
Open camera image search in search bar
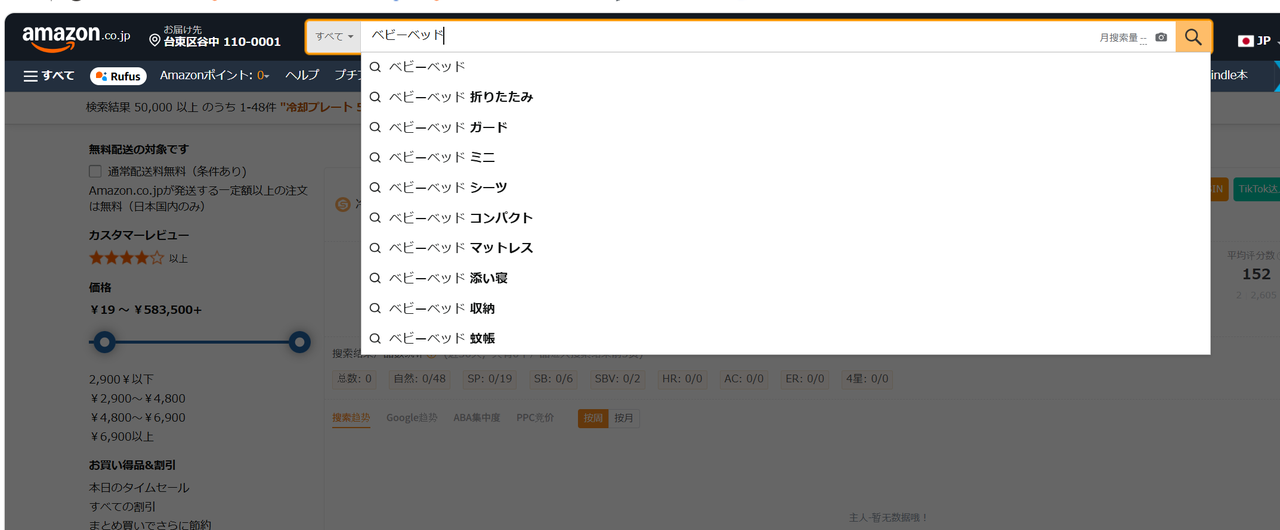tap(1161, 37)
